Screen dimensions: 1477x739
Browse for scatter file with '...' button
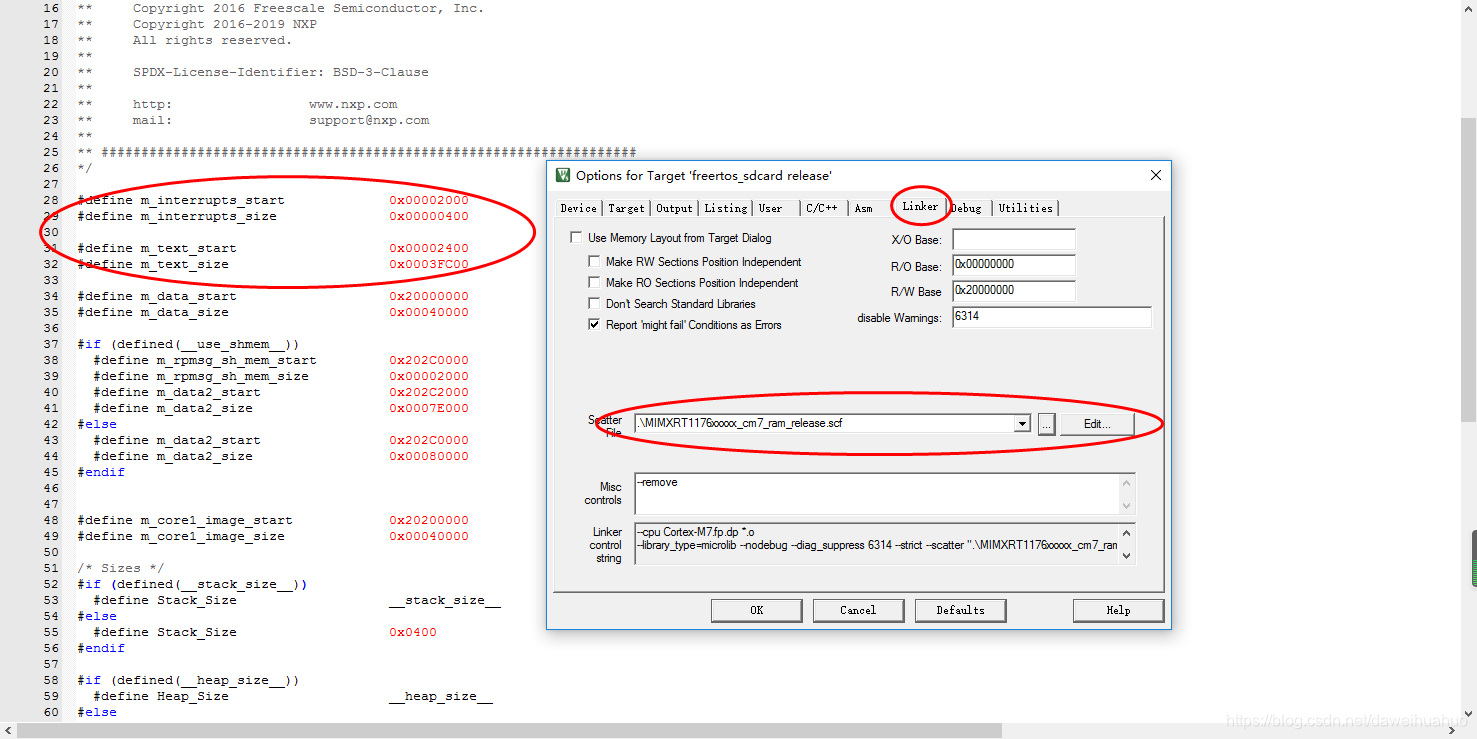tap(1047, 424)
